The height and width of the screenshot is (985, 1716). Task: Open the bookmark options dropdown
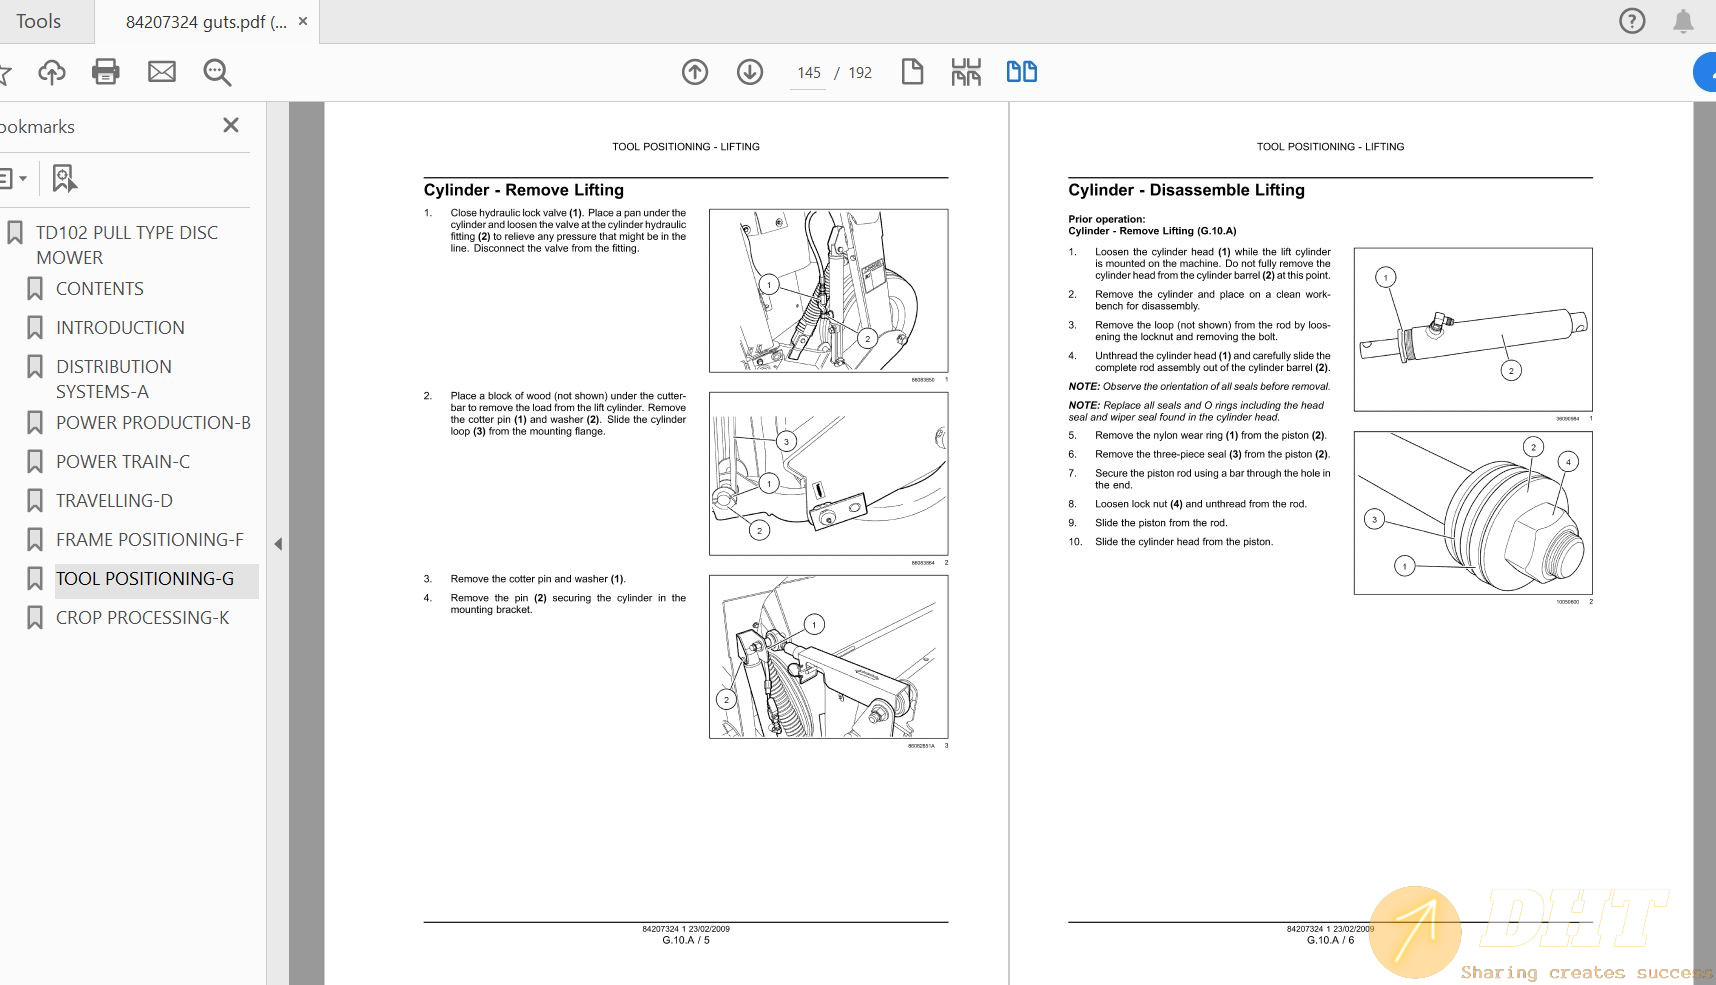[14, 178]
